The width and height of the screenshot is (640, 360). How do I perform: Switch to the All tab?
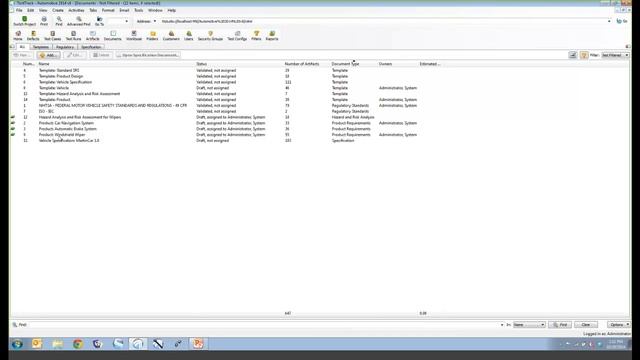[22, 47]
